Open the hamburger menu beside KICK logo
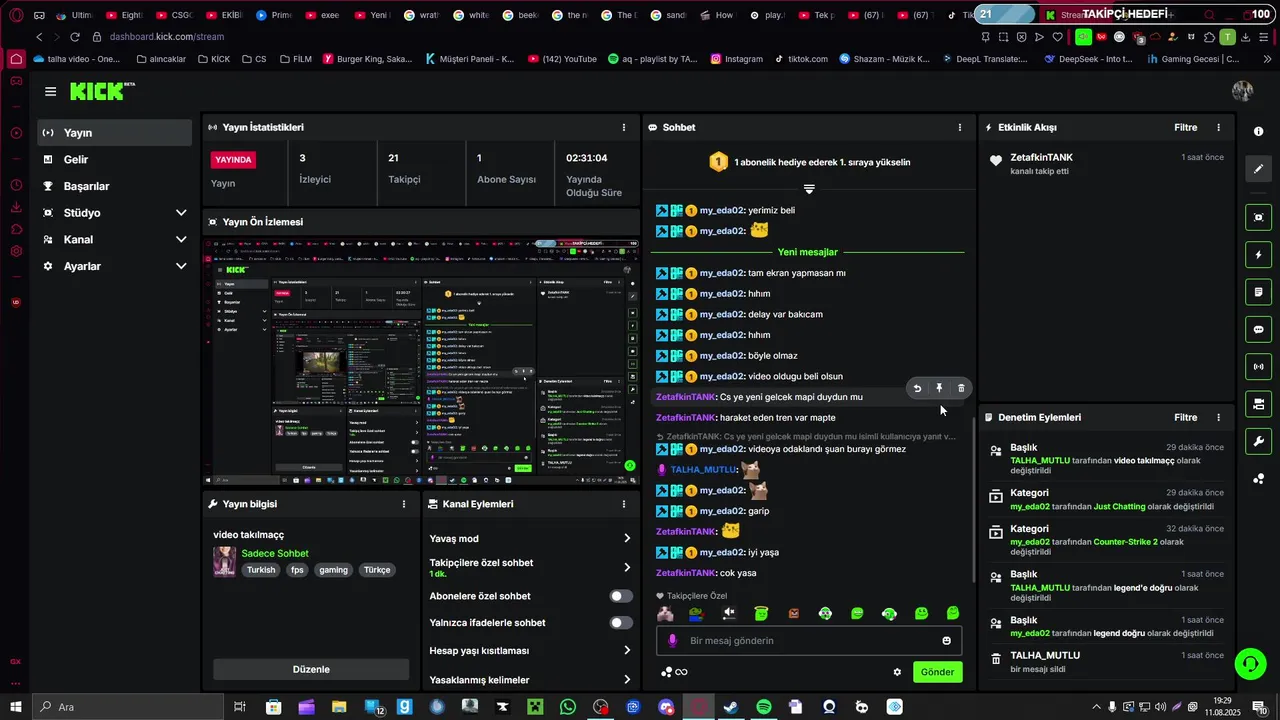Image resolution: width=1280 pixels, height=720 pixels. click(50, 91)
